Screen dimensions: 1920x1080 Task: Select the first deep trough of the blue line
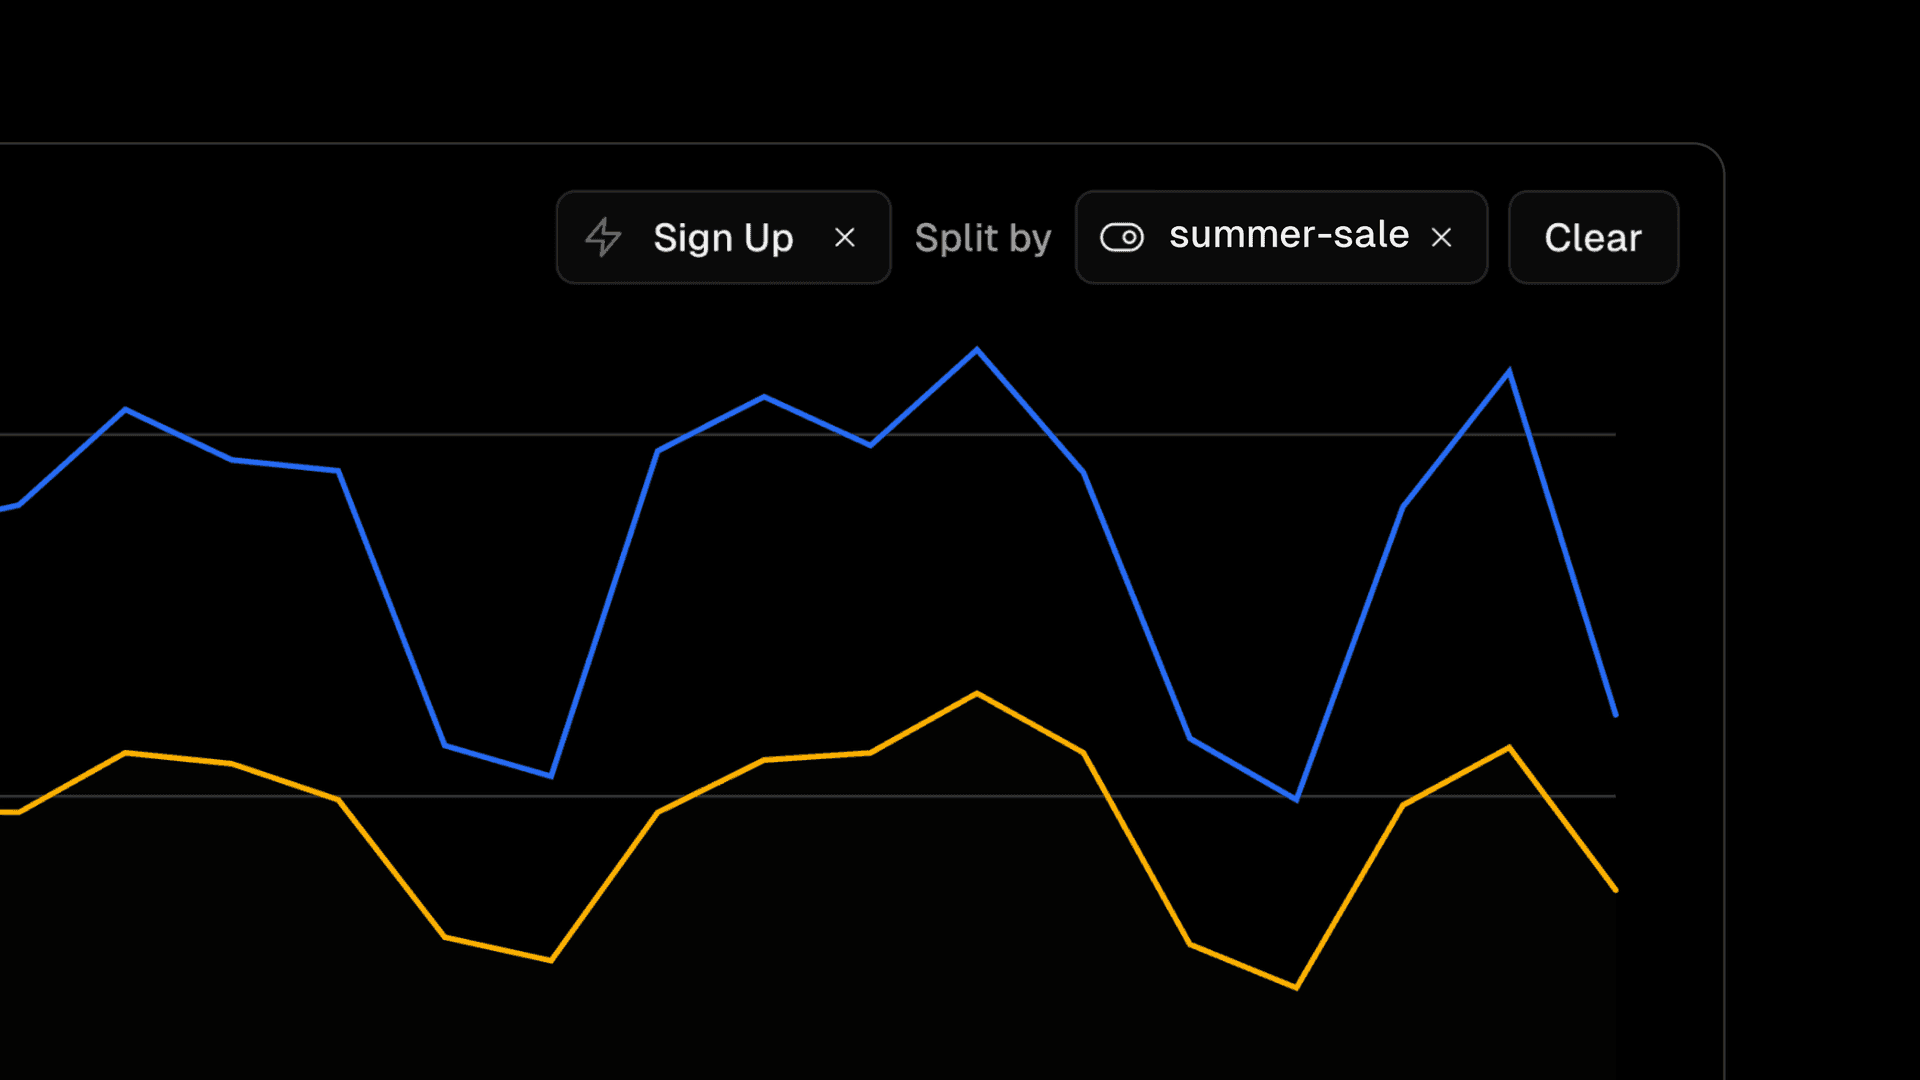tap(551, 776)
